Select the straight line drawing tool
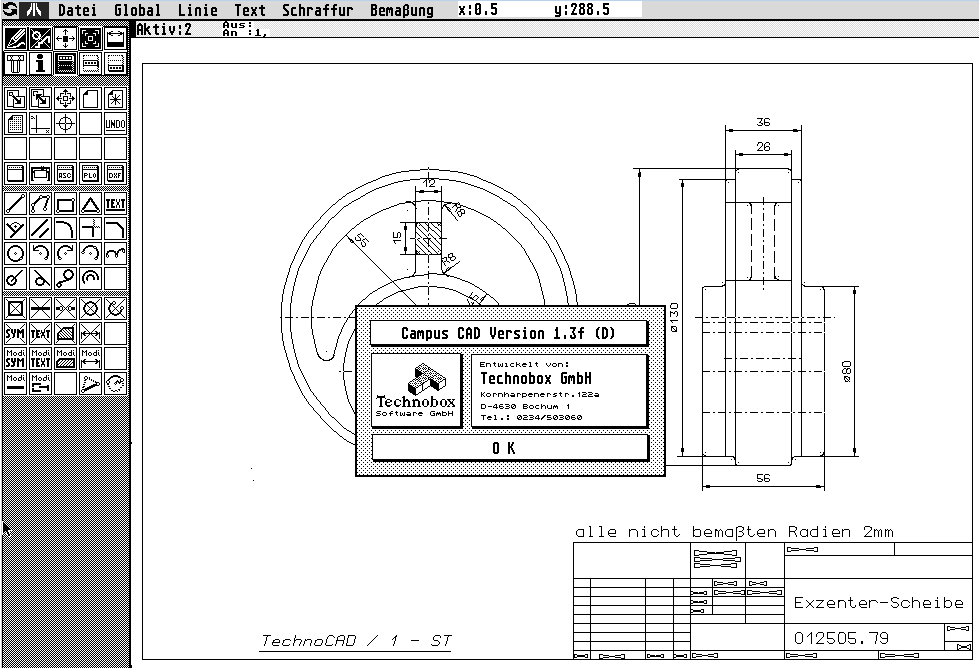The width and height of the screenshot is (979, 668). 15,204
